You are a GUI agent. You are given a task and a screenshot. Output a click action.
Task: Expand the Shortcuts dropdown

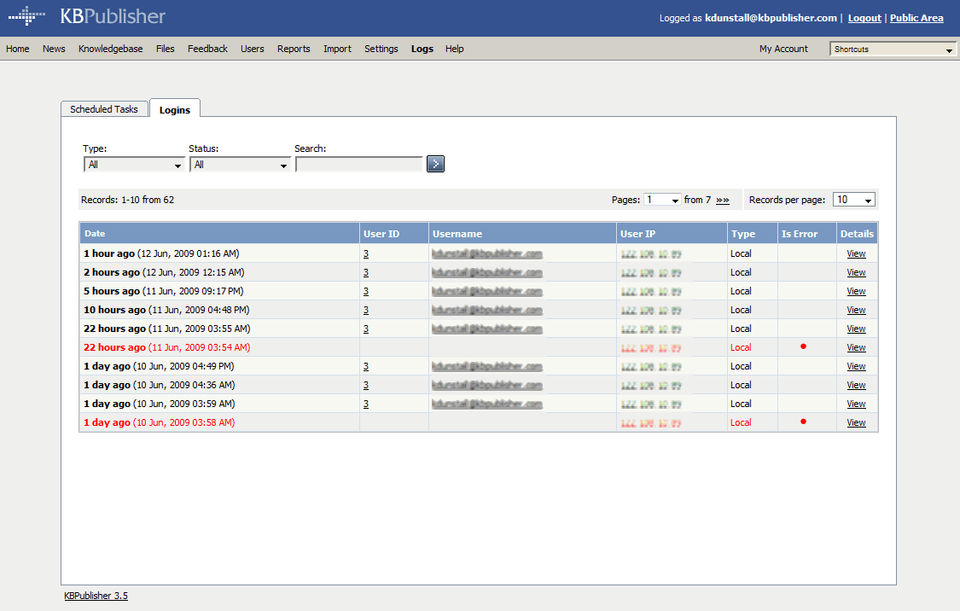pyautogui.click(x=893, y=49)
